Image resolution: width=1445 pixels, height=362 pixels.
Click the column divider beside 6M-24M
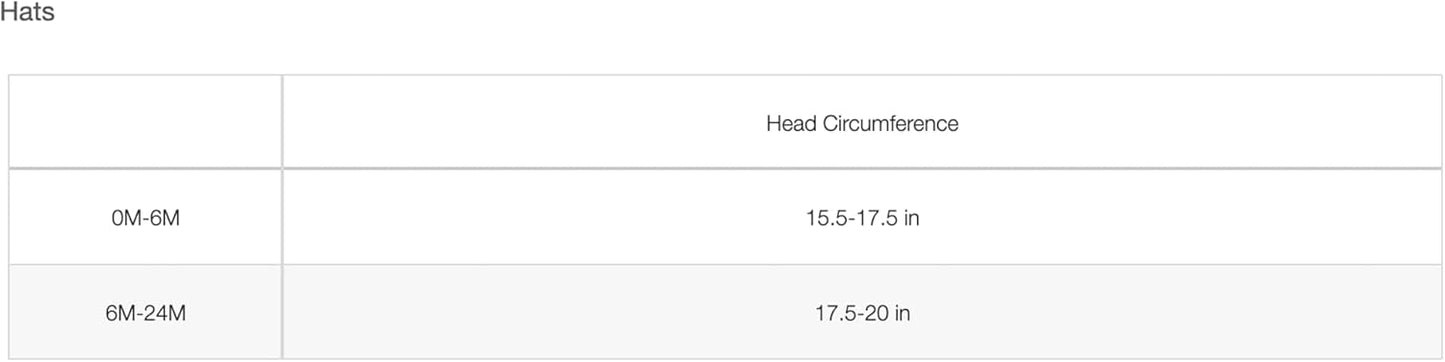click(282, 312)
